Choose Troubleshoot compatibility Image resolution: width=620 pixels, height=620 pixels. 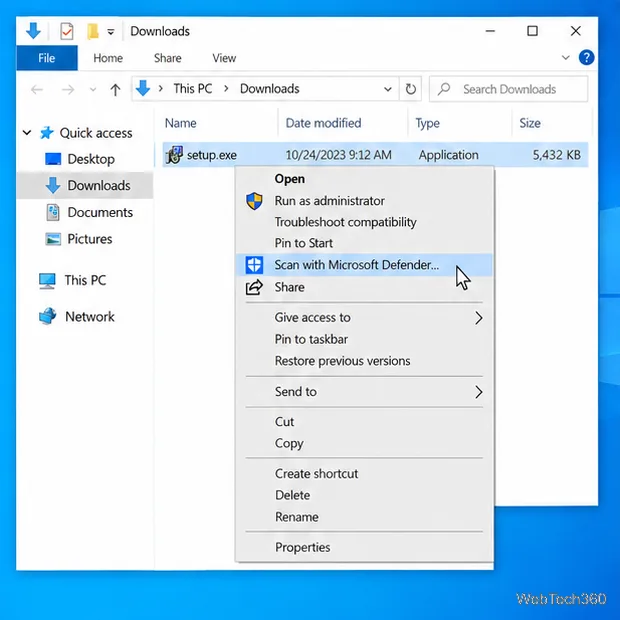coord(364,222)
